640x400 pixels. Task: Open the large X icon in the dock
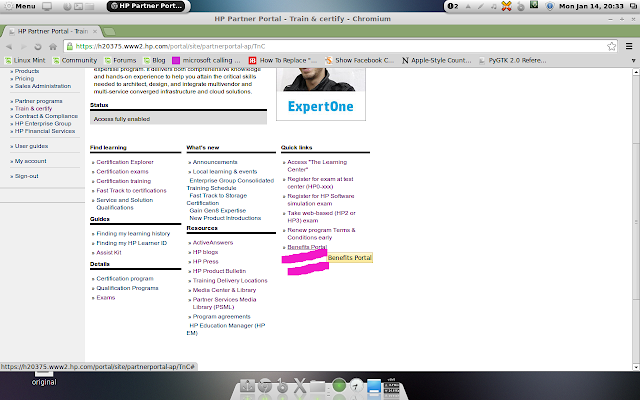[300, 386]
